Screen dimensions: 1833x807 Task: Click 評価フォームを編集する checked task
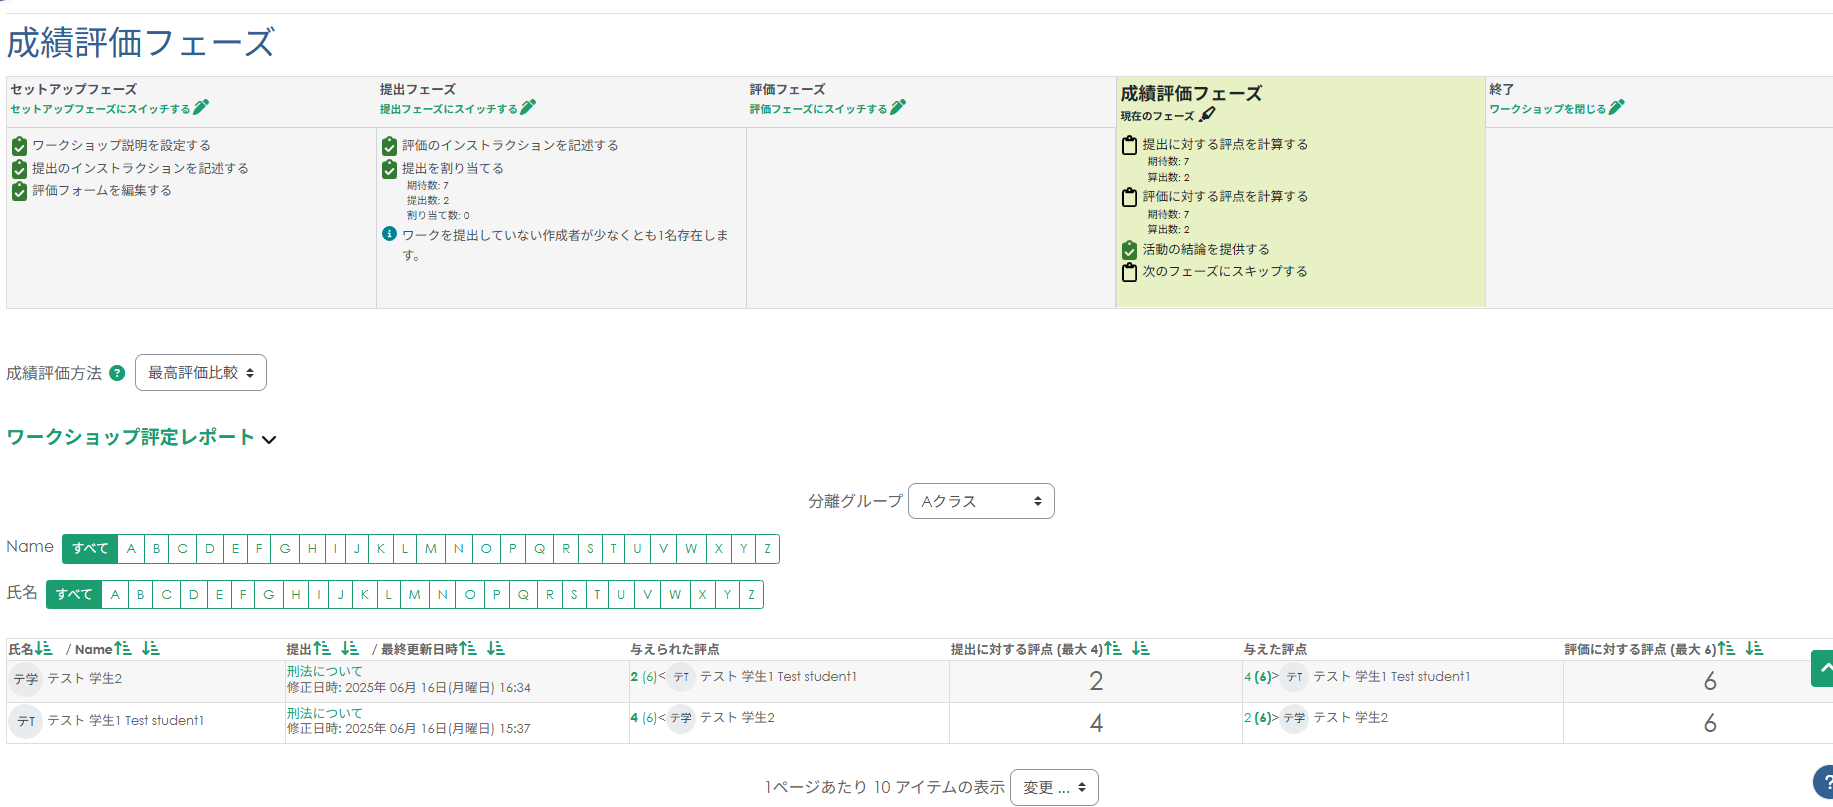click(x=101, y=190)
